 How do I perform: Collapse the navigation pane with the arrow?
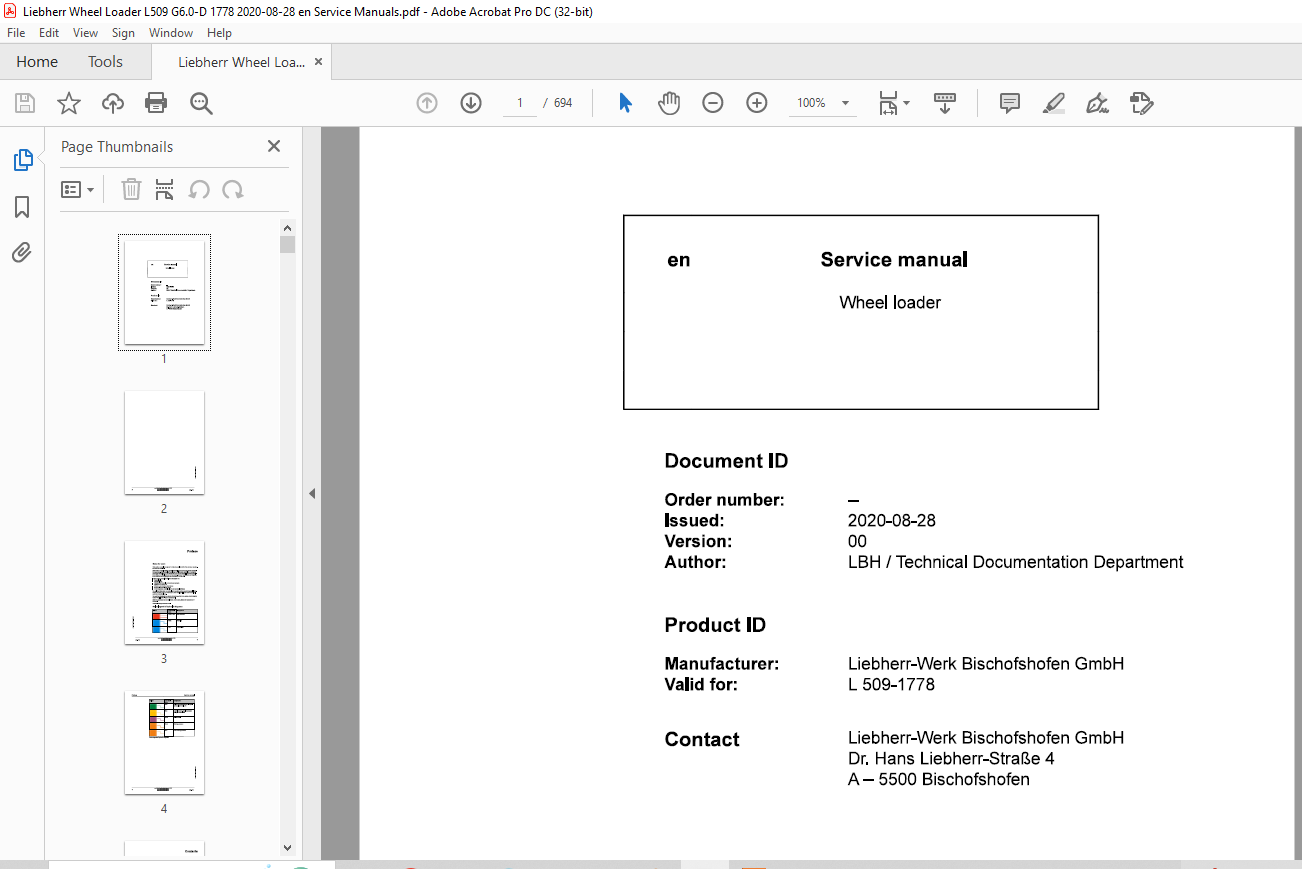tap(312, 493)
